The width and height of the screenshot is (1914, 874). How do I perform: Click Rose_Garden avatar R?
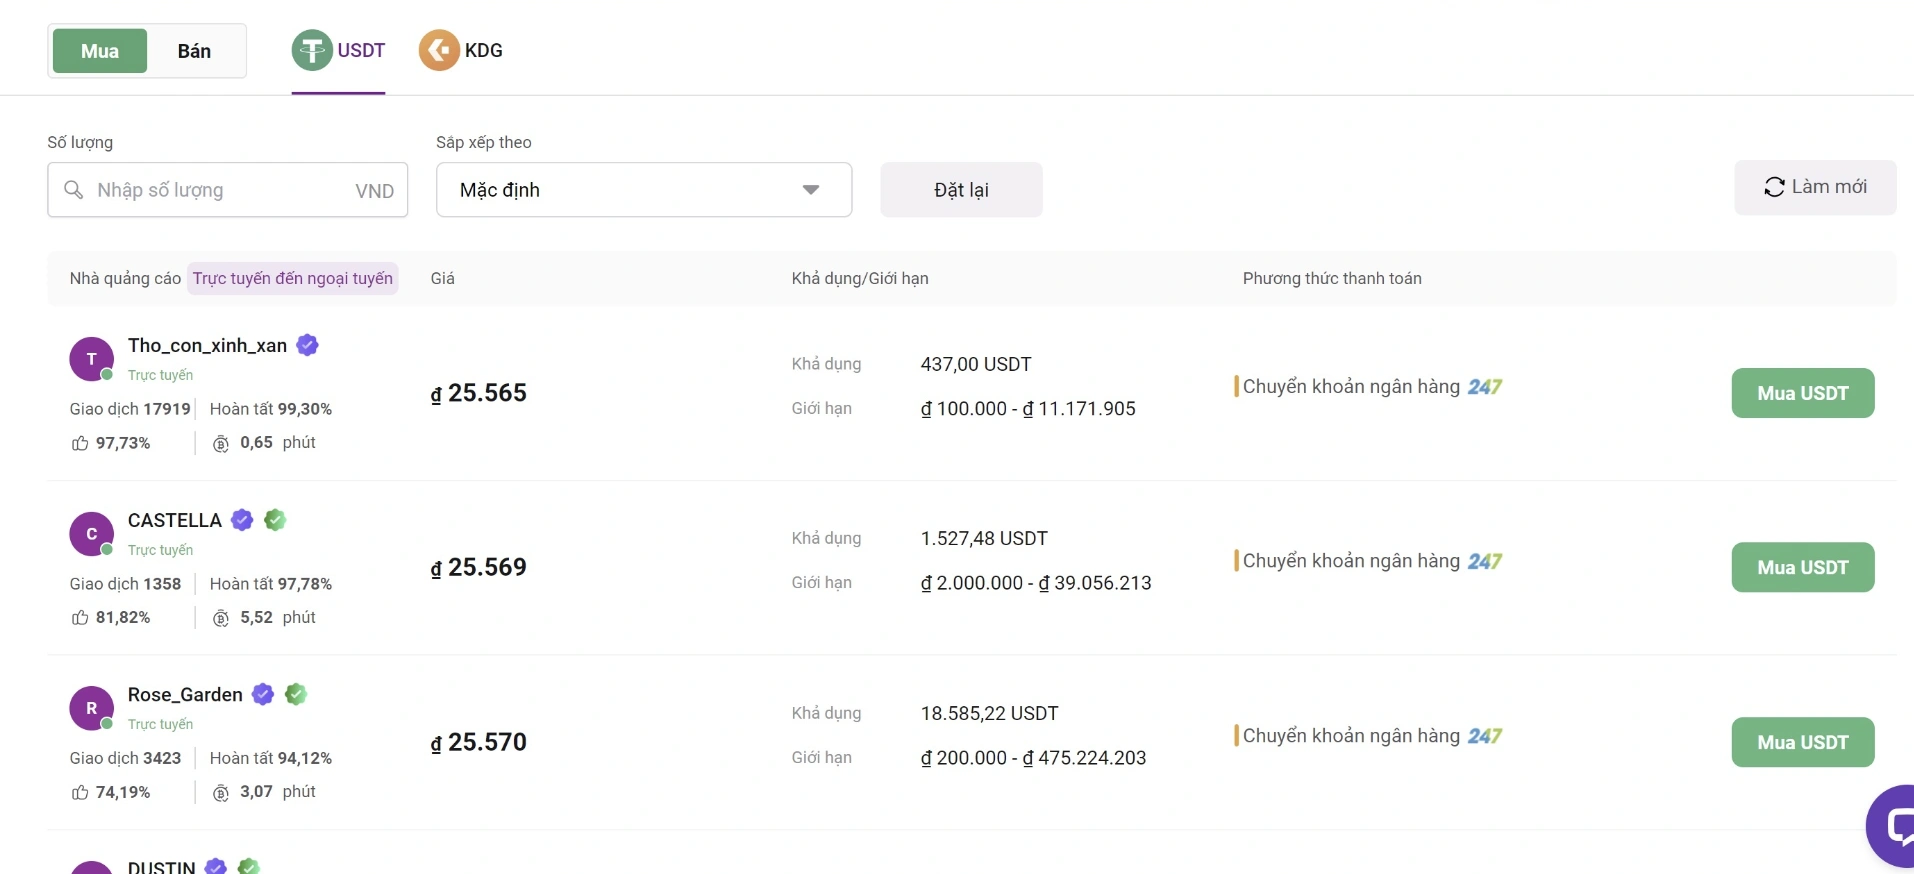click(x=91, y=708)
